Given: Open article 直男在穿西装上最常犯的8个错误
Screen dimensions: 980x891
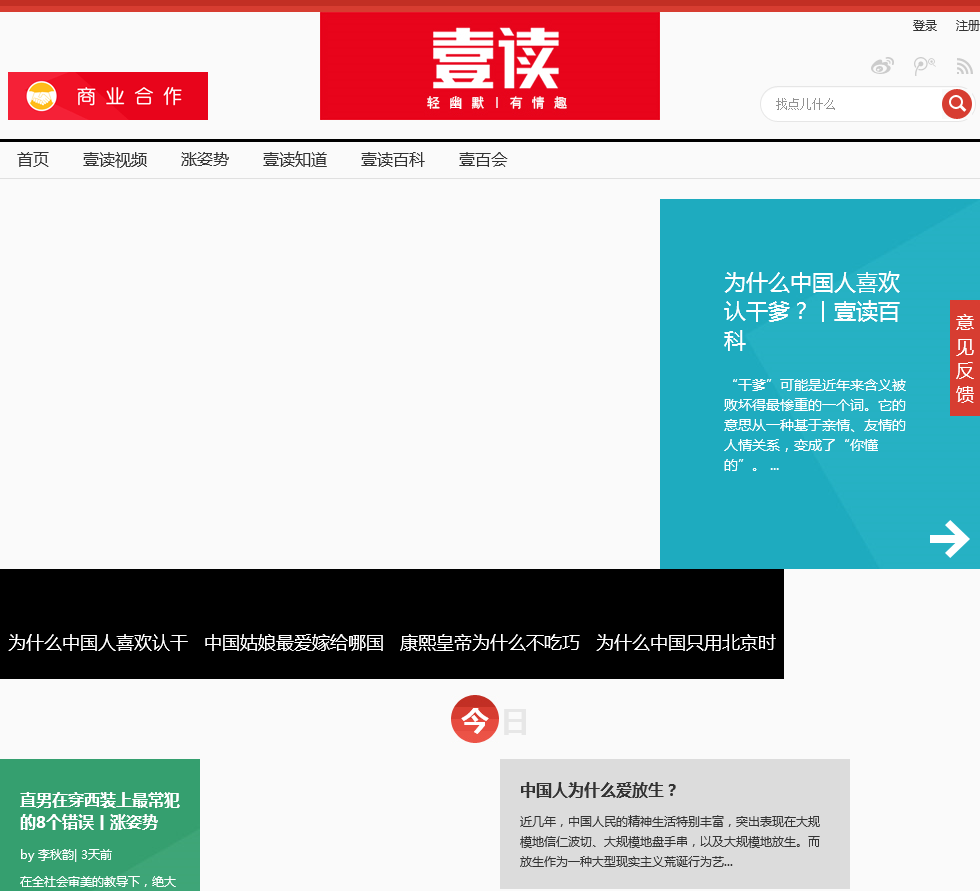Looking at the screenshot, I should pyautogui.click(x=100, y=811).
